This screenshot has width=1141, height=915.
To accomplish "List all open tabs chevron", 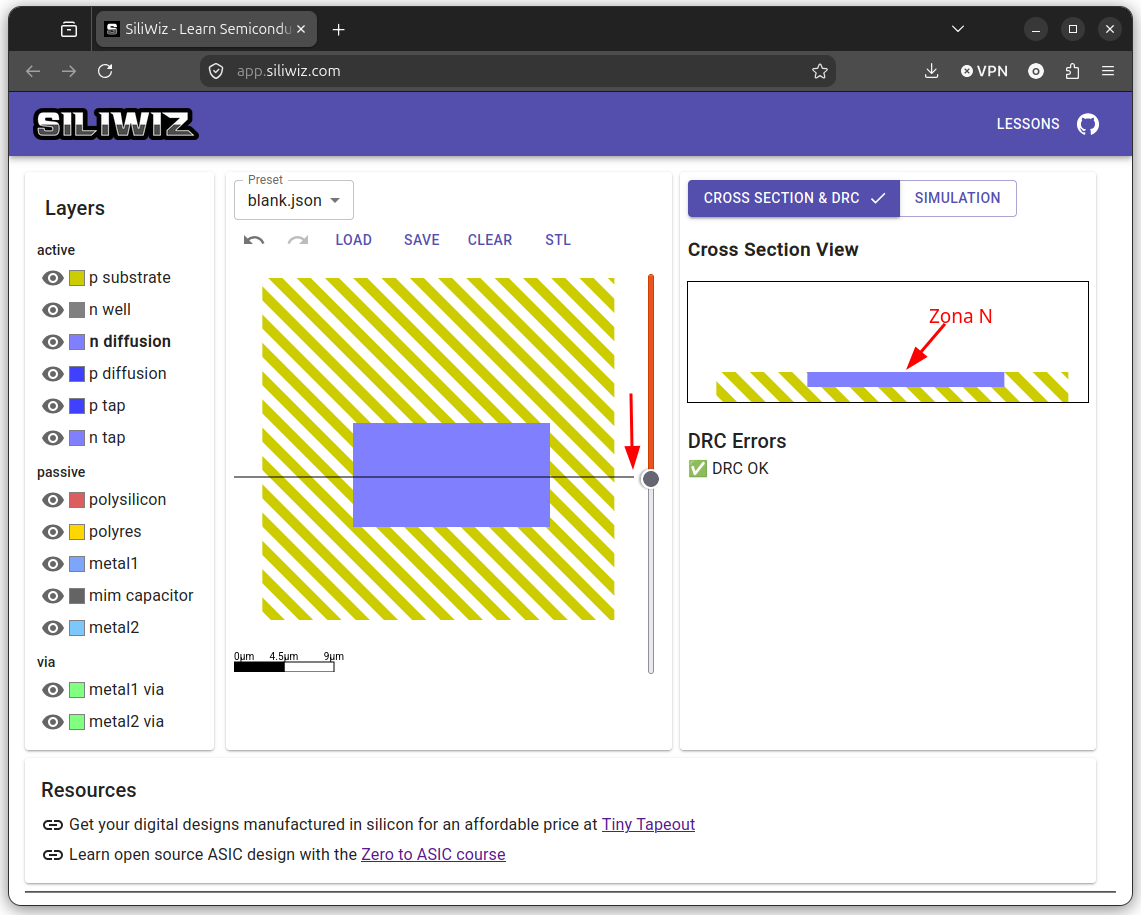I will (x=958, y=29).
